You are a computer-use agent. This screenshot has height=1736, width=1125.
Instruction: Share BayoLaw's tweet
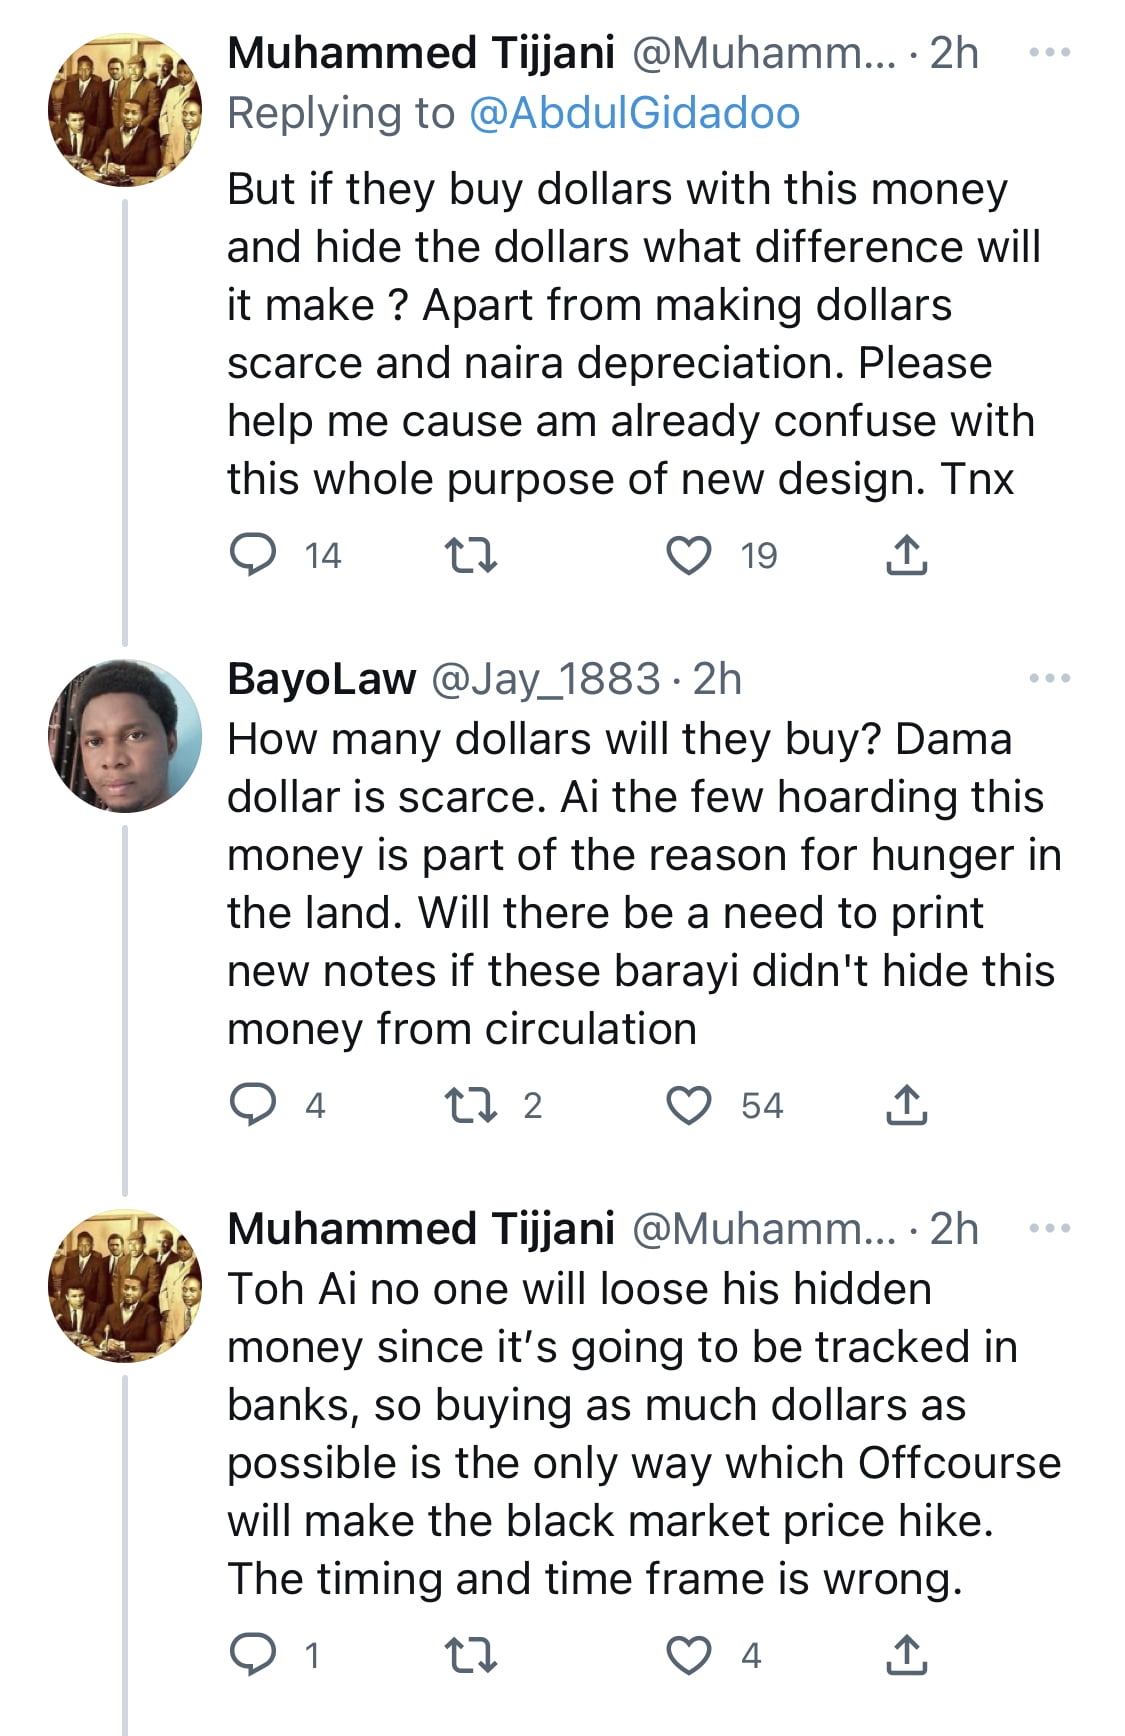(x=906, y=1105)
